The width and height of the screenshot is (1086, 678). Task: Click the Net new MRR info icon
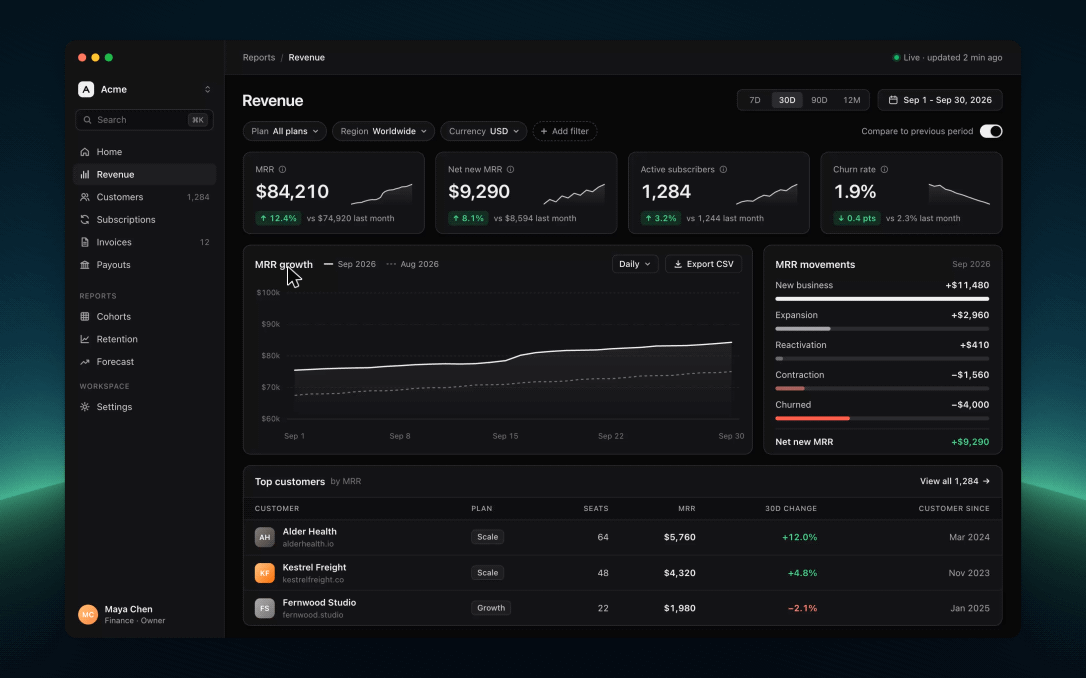[x=510, y=169]
